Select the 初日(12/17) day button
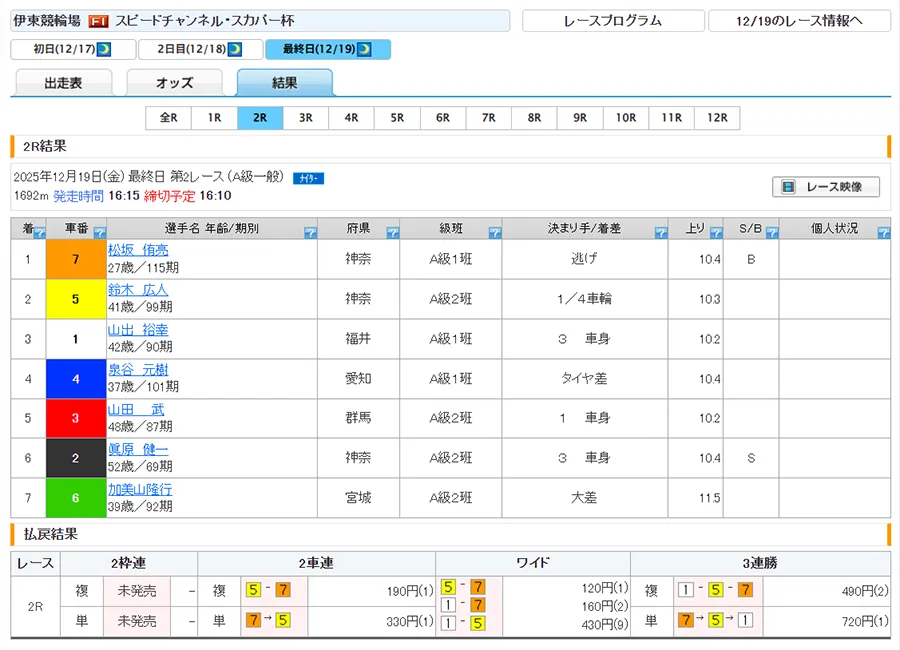Viewport: 900px width, 650px height. [x=70, y=49]
